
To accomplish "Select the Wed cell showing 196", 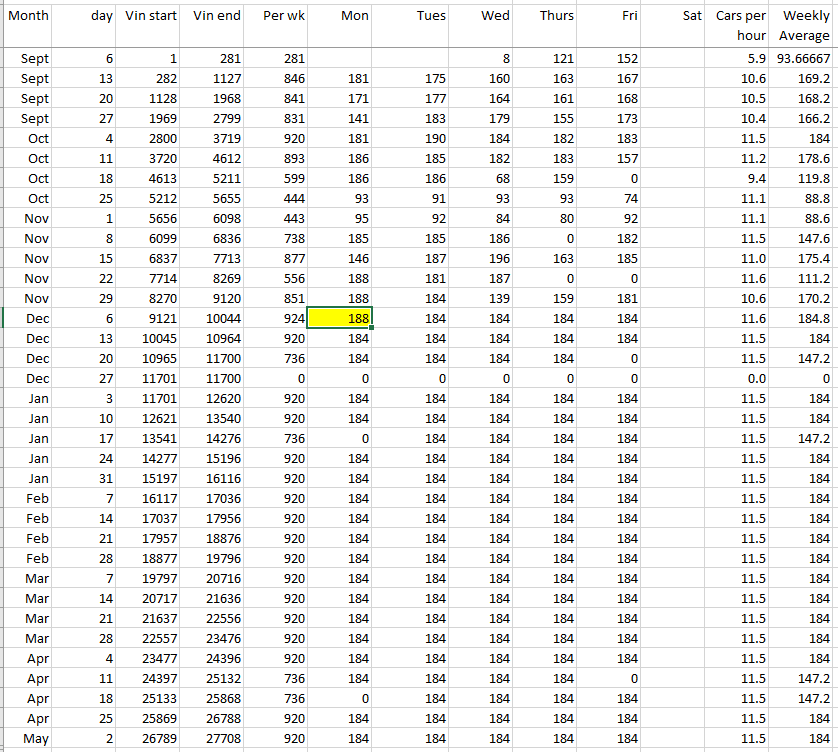I will 482,258.
